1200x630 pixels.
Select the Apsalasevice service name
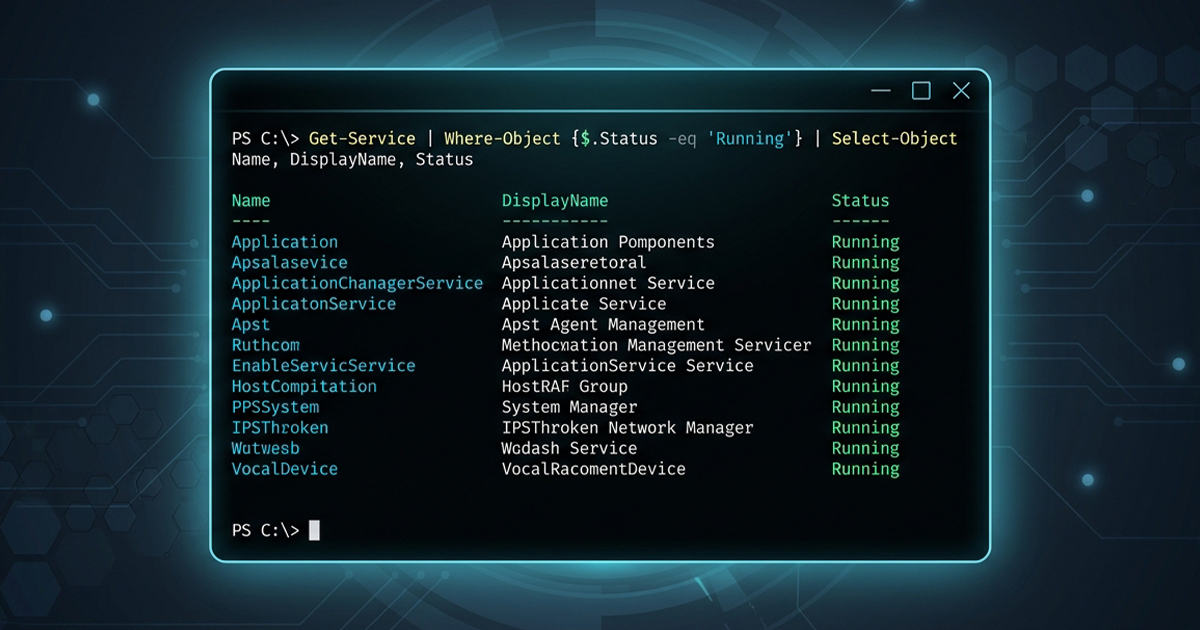point(290,262)
